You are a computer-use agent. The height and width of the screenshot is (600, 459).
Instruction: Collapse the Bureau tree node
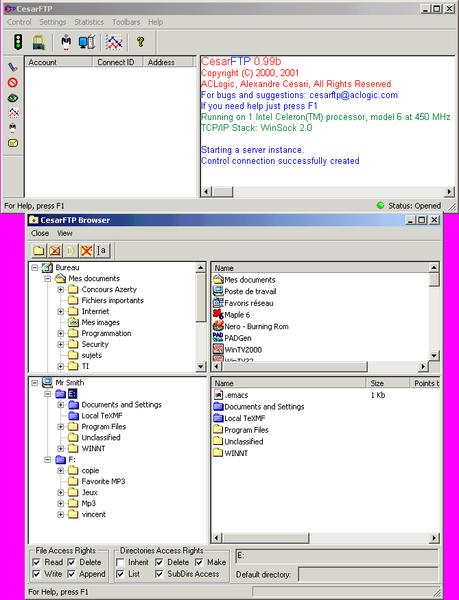tap(35, 267)
